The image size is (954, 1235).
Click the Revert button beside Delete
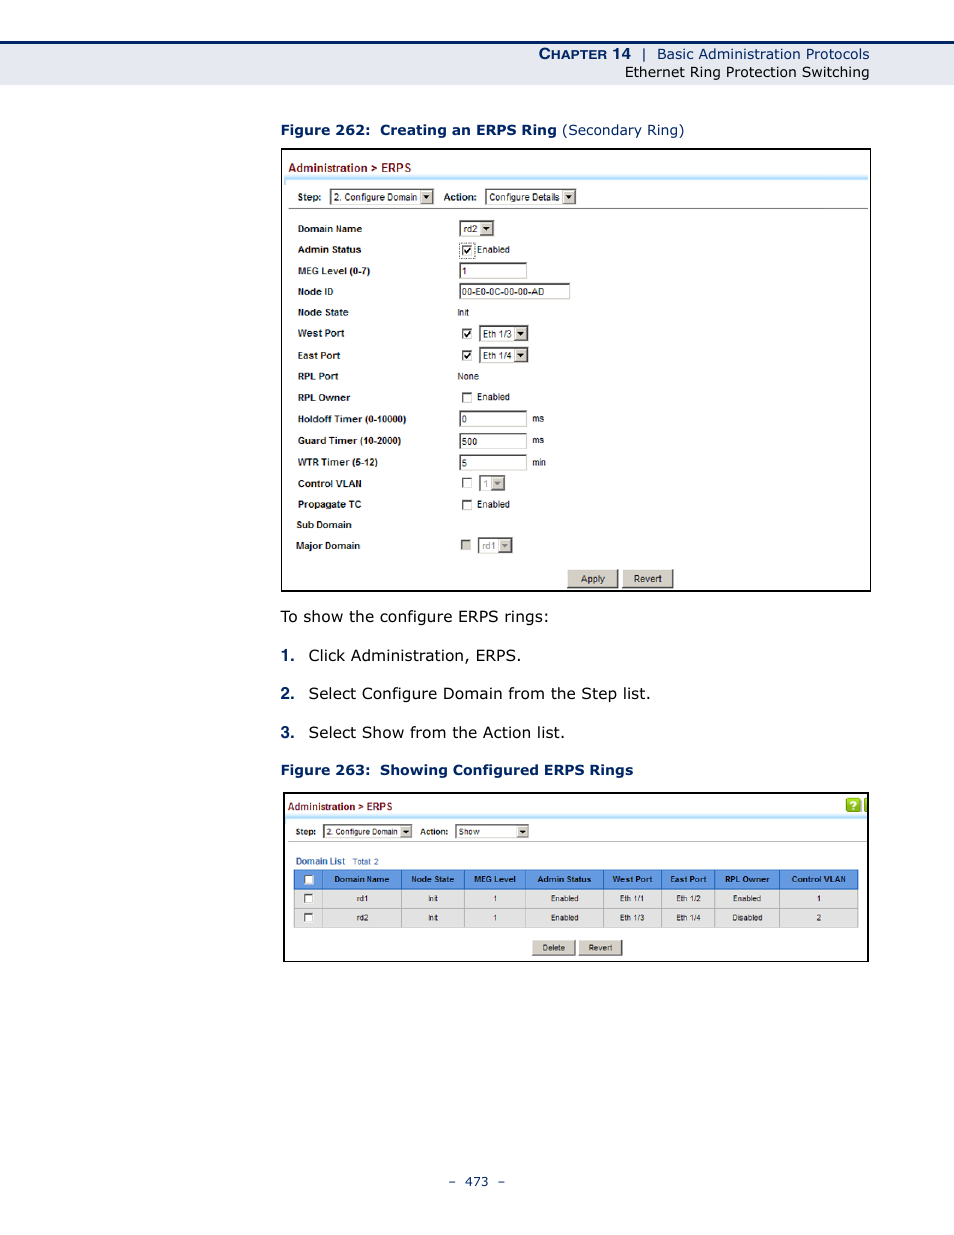pyautogui.click(x=601, y=948)
